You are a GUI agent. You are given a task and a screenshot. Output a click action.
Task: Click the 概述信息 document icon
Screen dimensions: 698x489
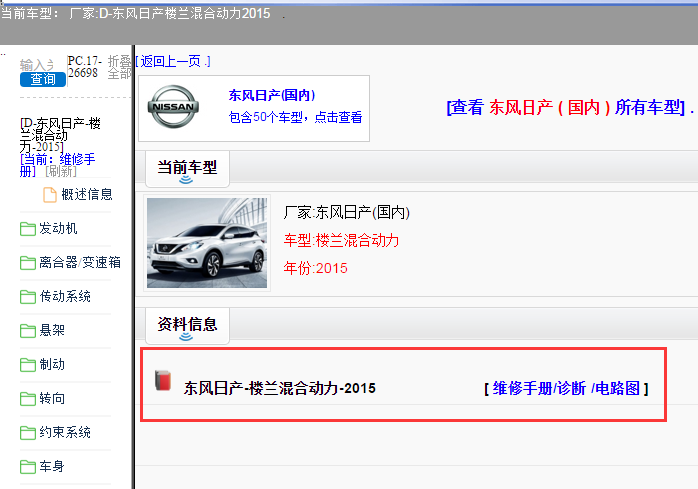point(50,195)
